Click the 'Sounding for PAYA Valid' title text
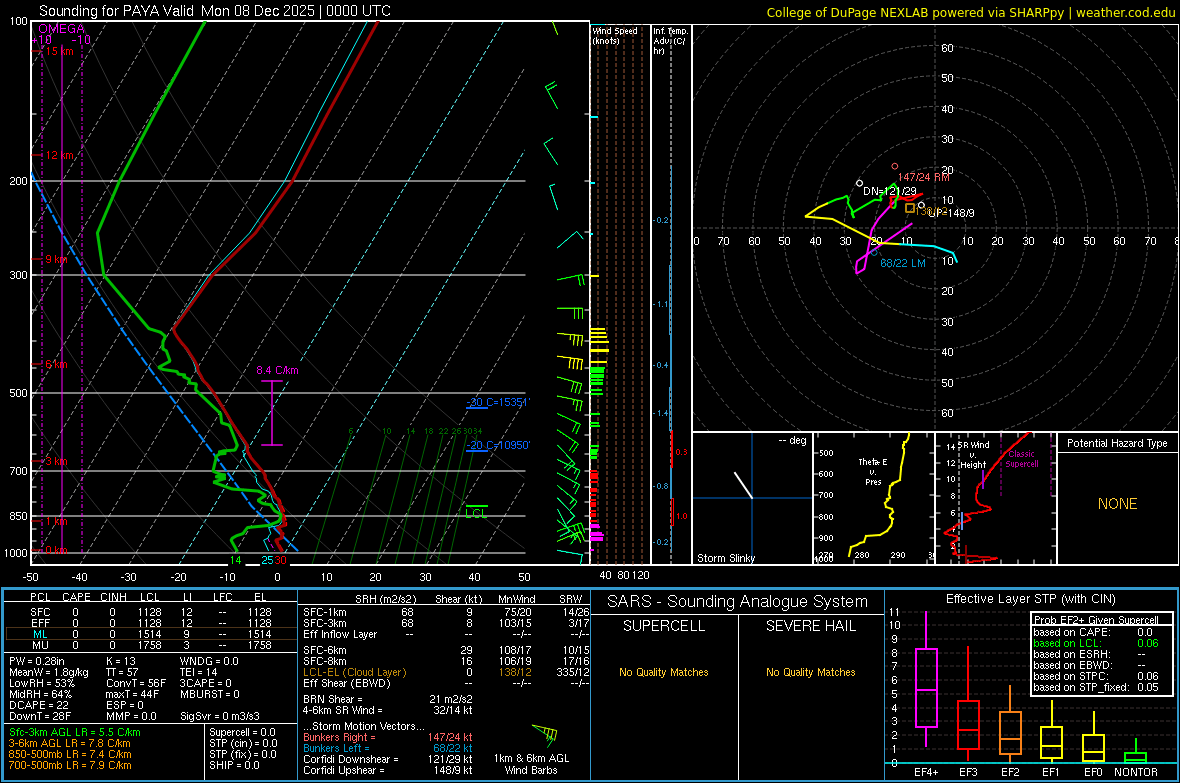This screenshot has width=1180, height=783. (117, 11)
